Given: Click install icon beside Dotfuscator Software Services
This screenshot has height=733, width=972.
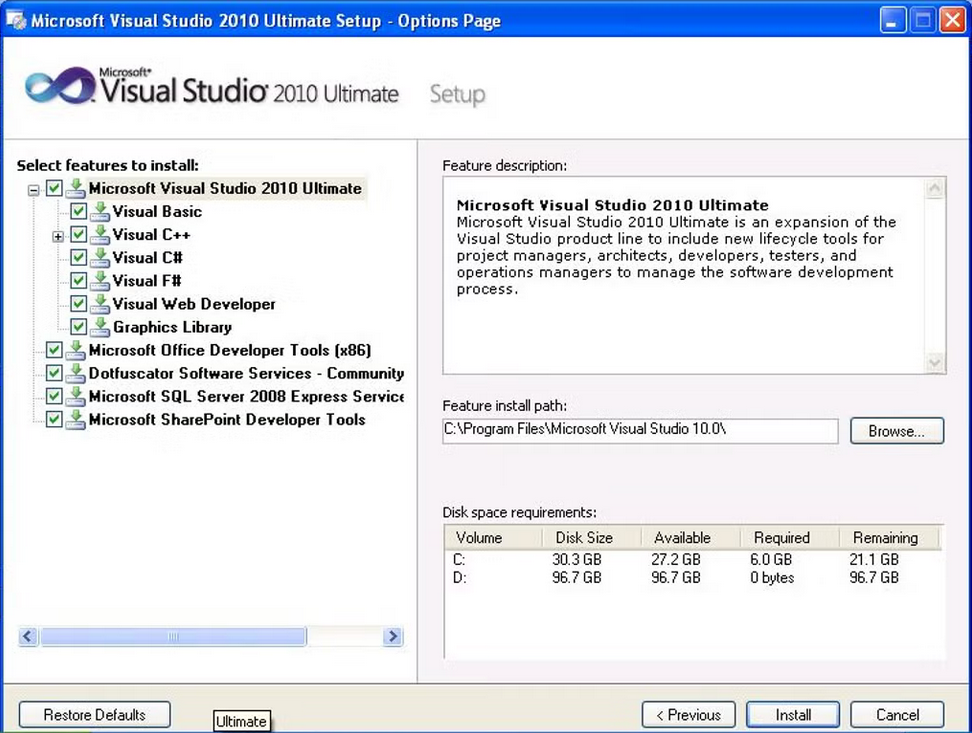Looking at the screenshot, I should (76, 373).
